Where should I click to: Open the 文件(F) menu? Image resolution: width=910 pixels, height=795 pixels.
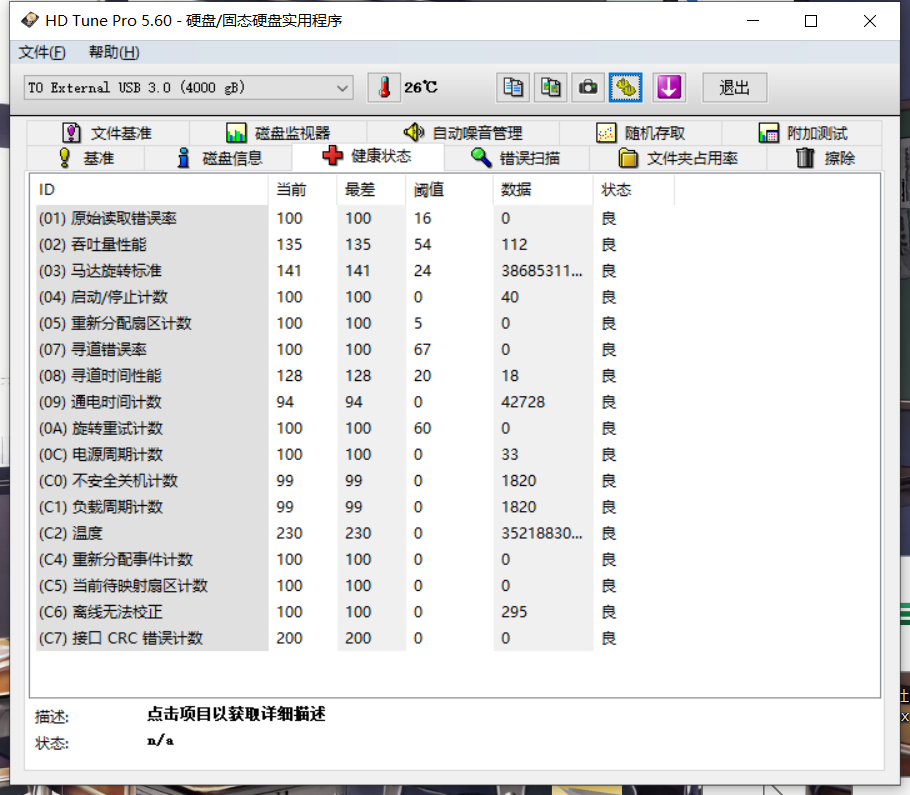[x=42, y=53]
